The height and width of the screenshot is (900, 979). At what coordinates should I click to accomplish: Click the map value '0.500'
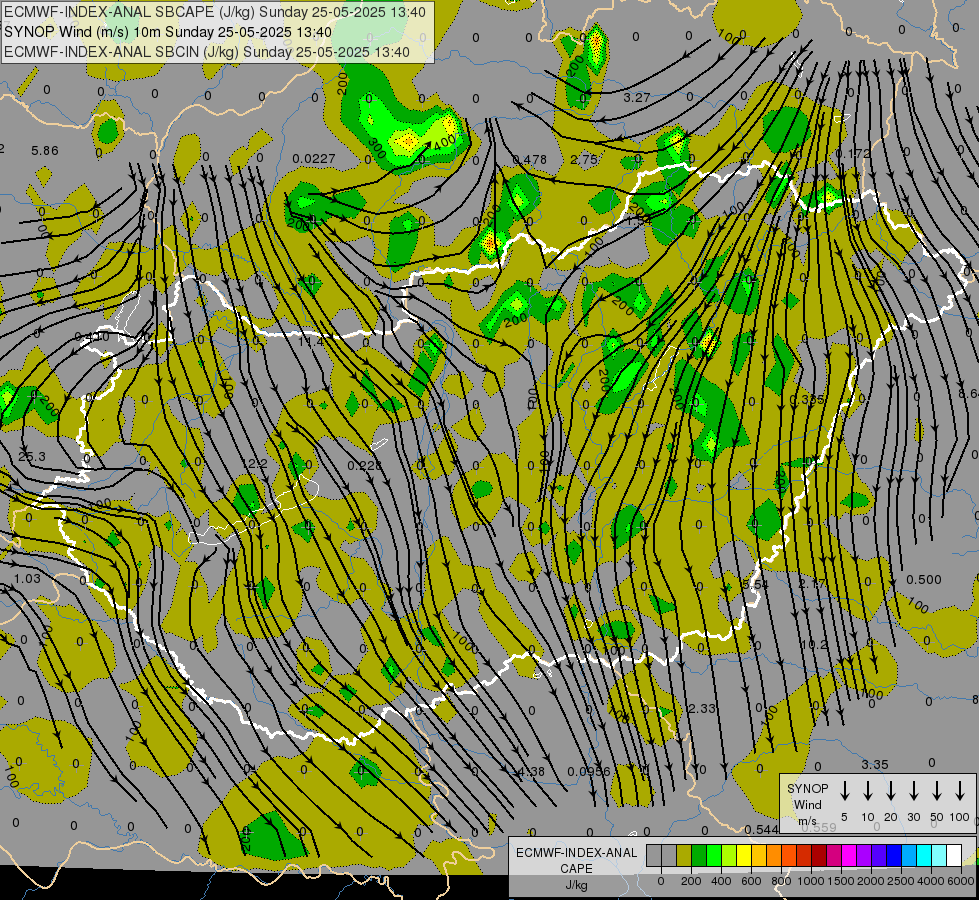923,579
